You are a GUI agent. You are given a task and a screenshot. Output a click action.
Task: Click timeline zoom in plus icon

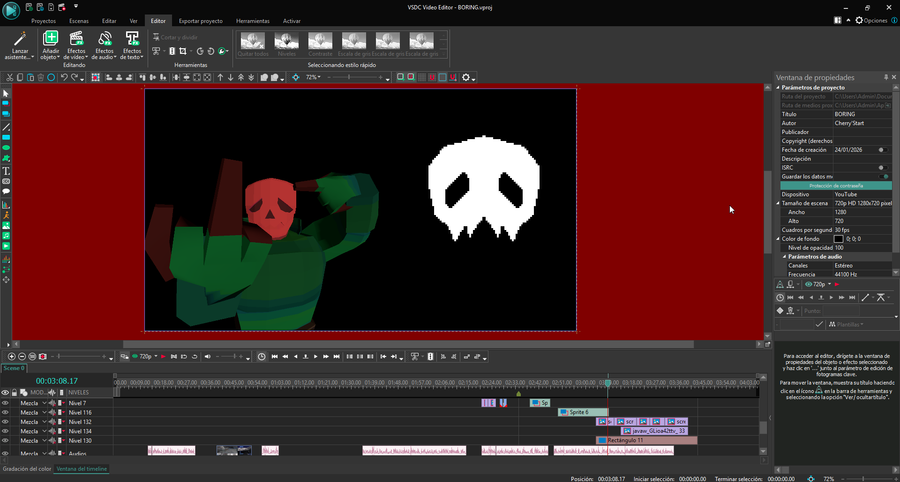pos(11,356)
